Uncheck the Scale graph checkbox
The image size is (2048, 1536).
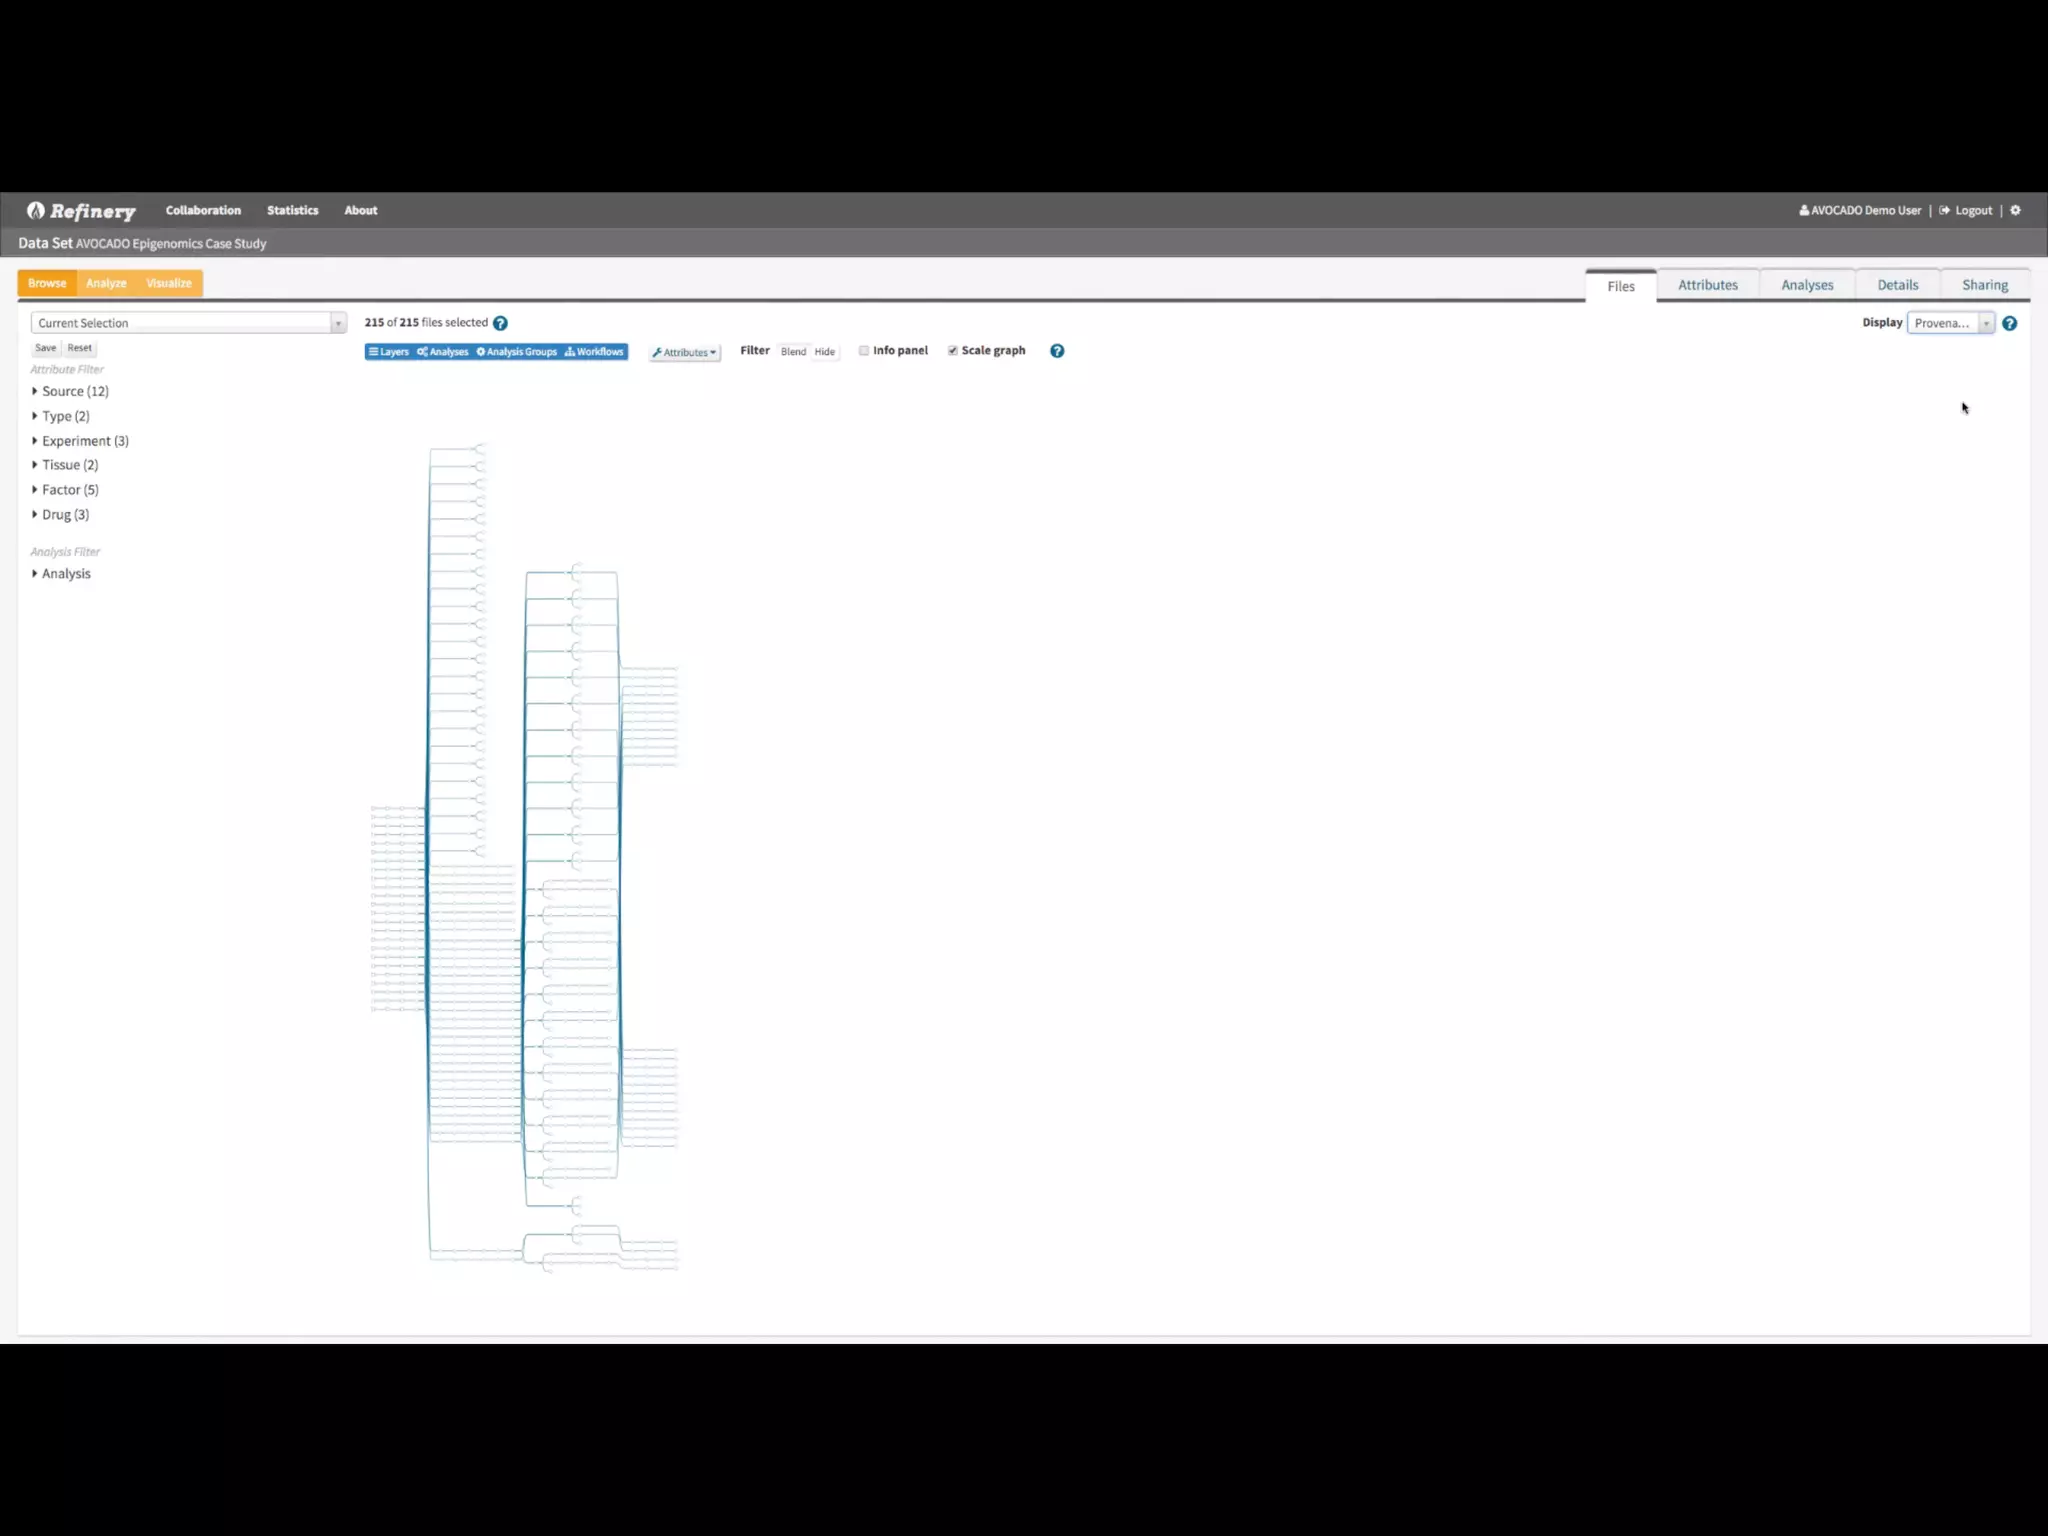pos(953,351)
